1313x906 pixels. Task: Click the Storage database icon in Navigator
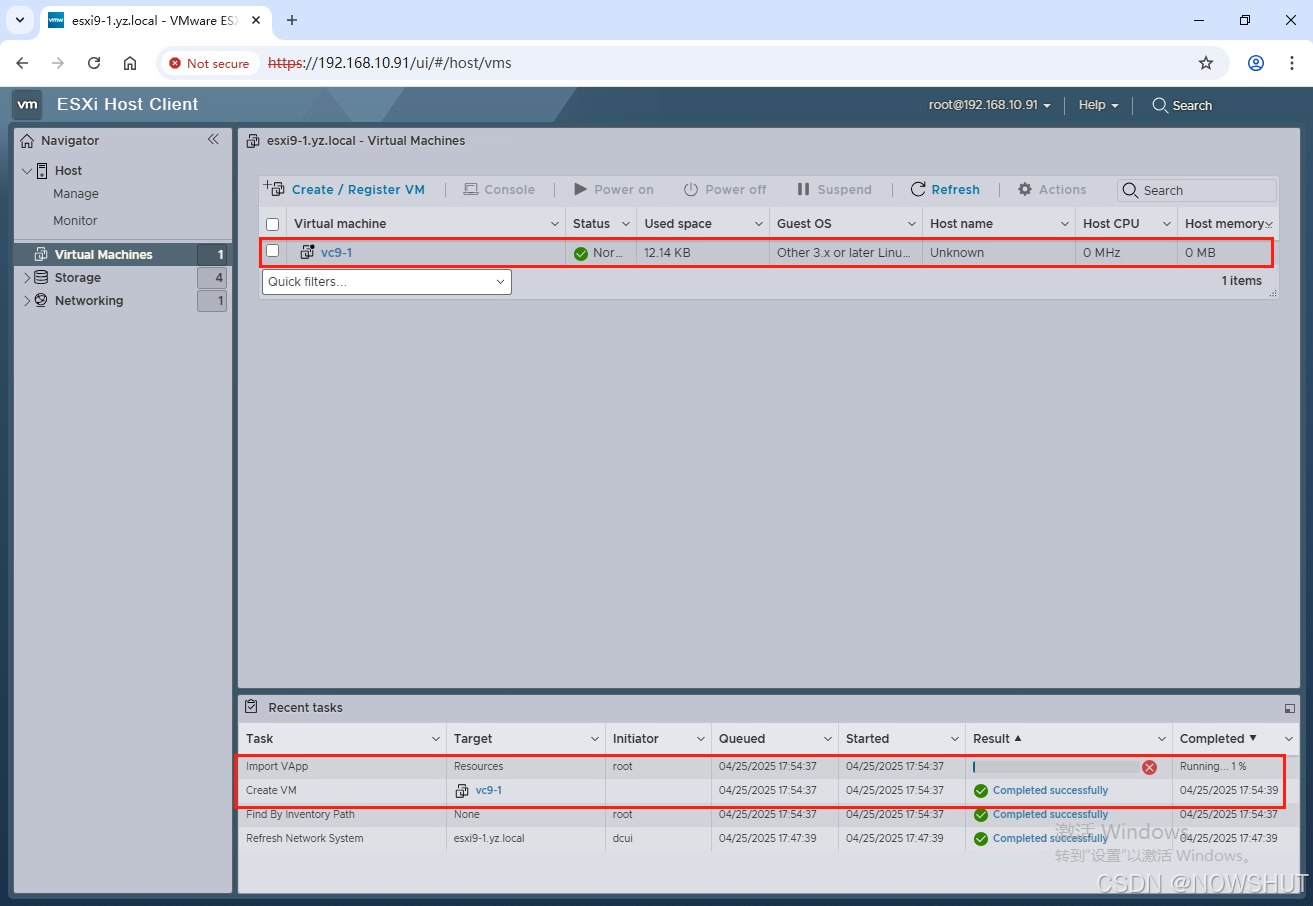[41, 277]
